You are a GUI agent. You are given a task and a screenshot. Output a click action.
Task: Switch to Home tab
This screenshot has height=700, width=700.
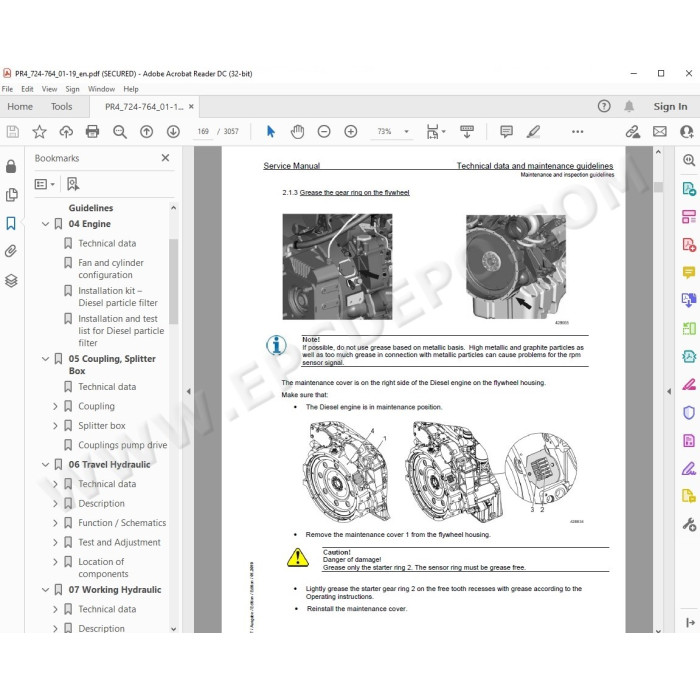pos(20,107)
